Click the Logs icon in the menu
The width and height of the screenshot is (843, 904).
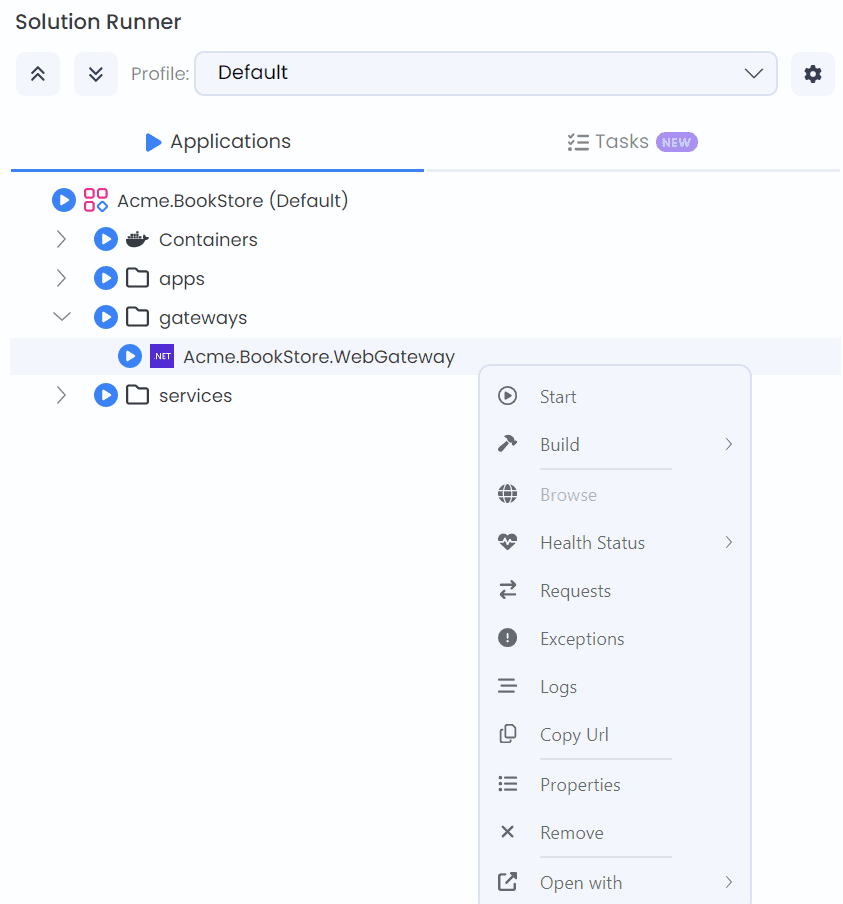[x=508, y=686]
